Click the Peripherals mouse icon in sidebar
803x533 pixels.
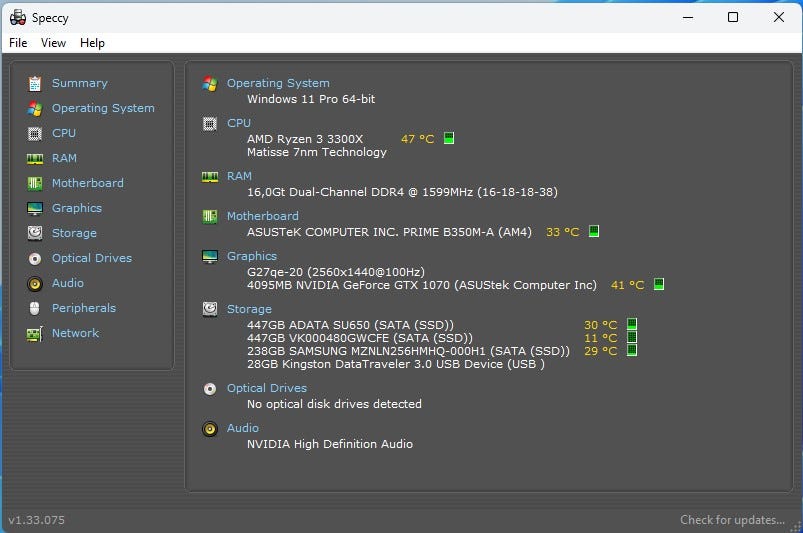pos(35,308)
